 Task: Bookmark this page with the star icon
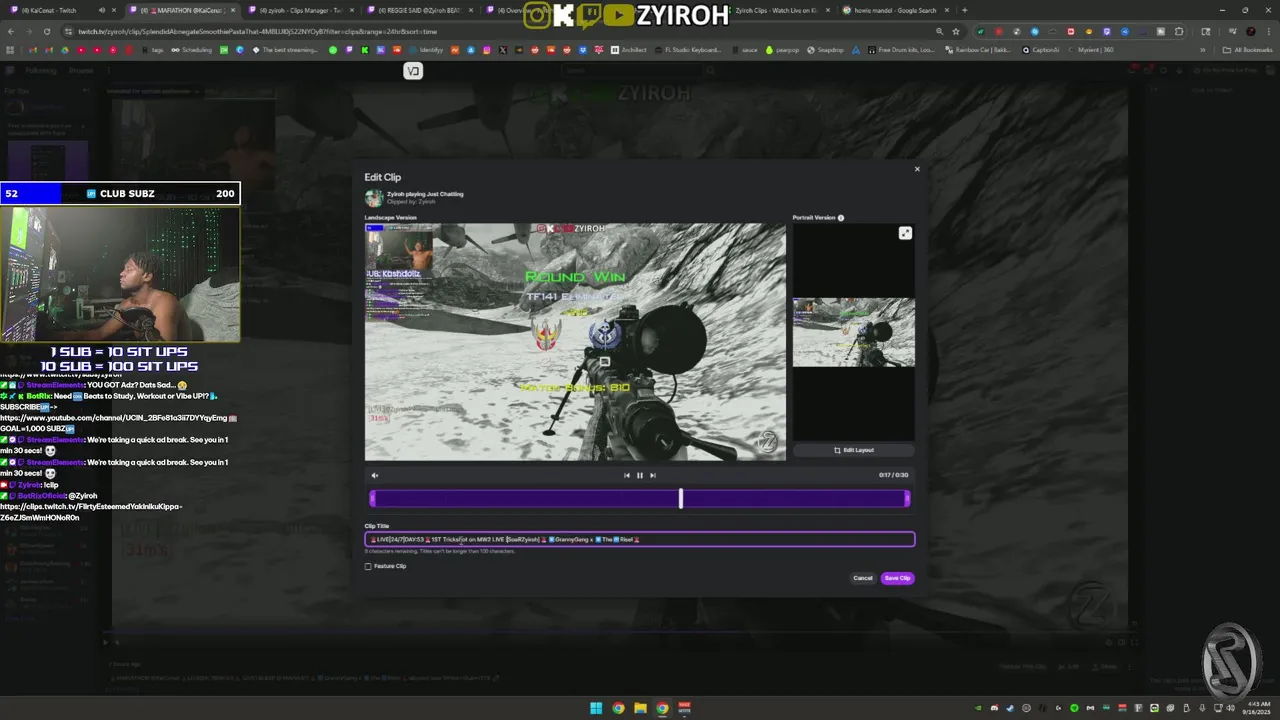[x=956, y=31]
